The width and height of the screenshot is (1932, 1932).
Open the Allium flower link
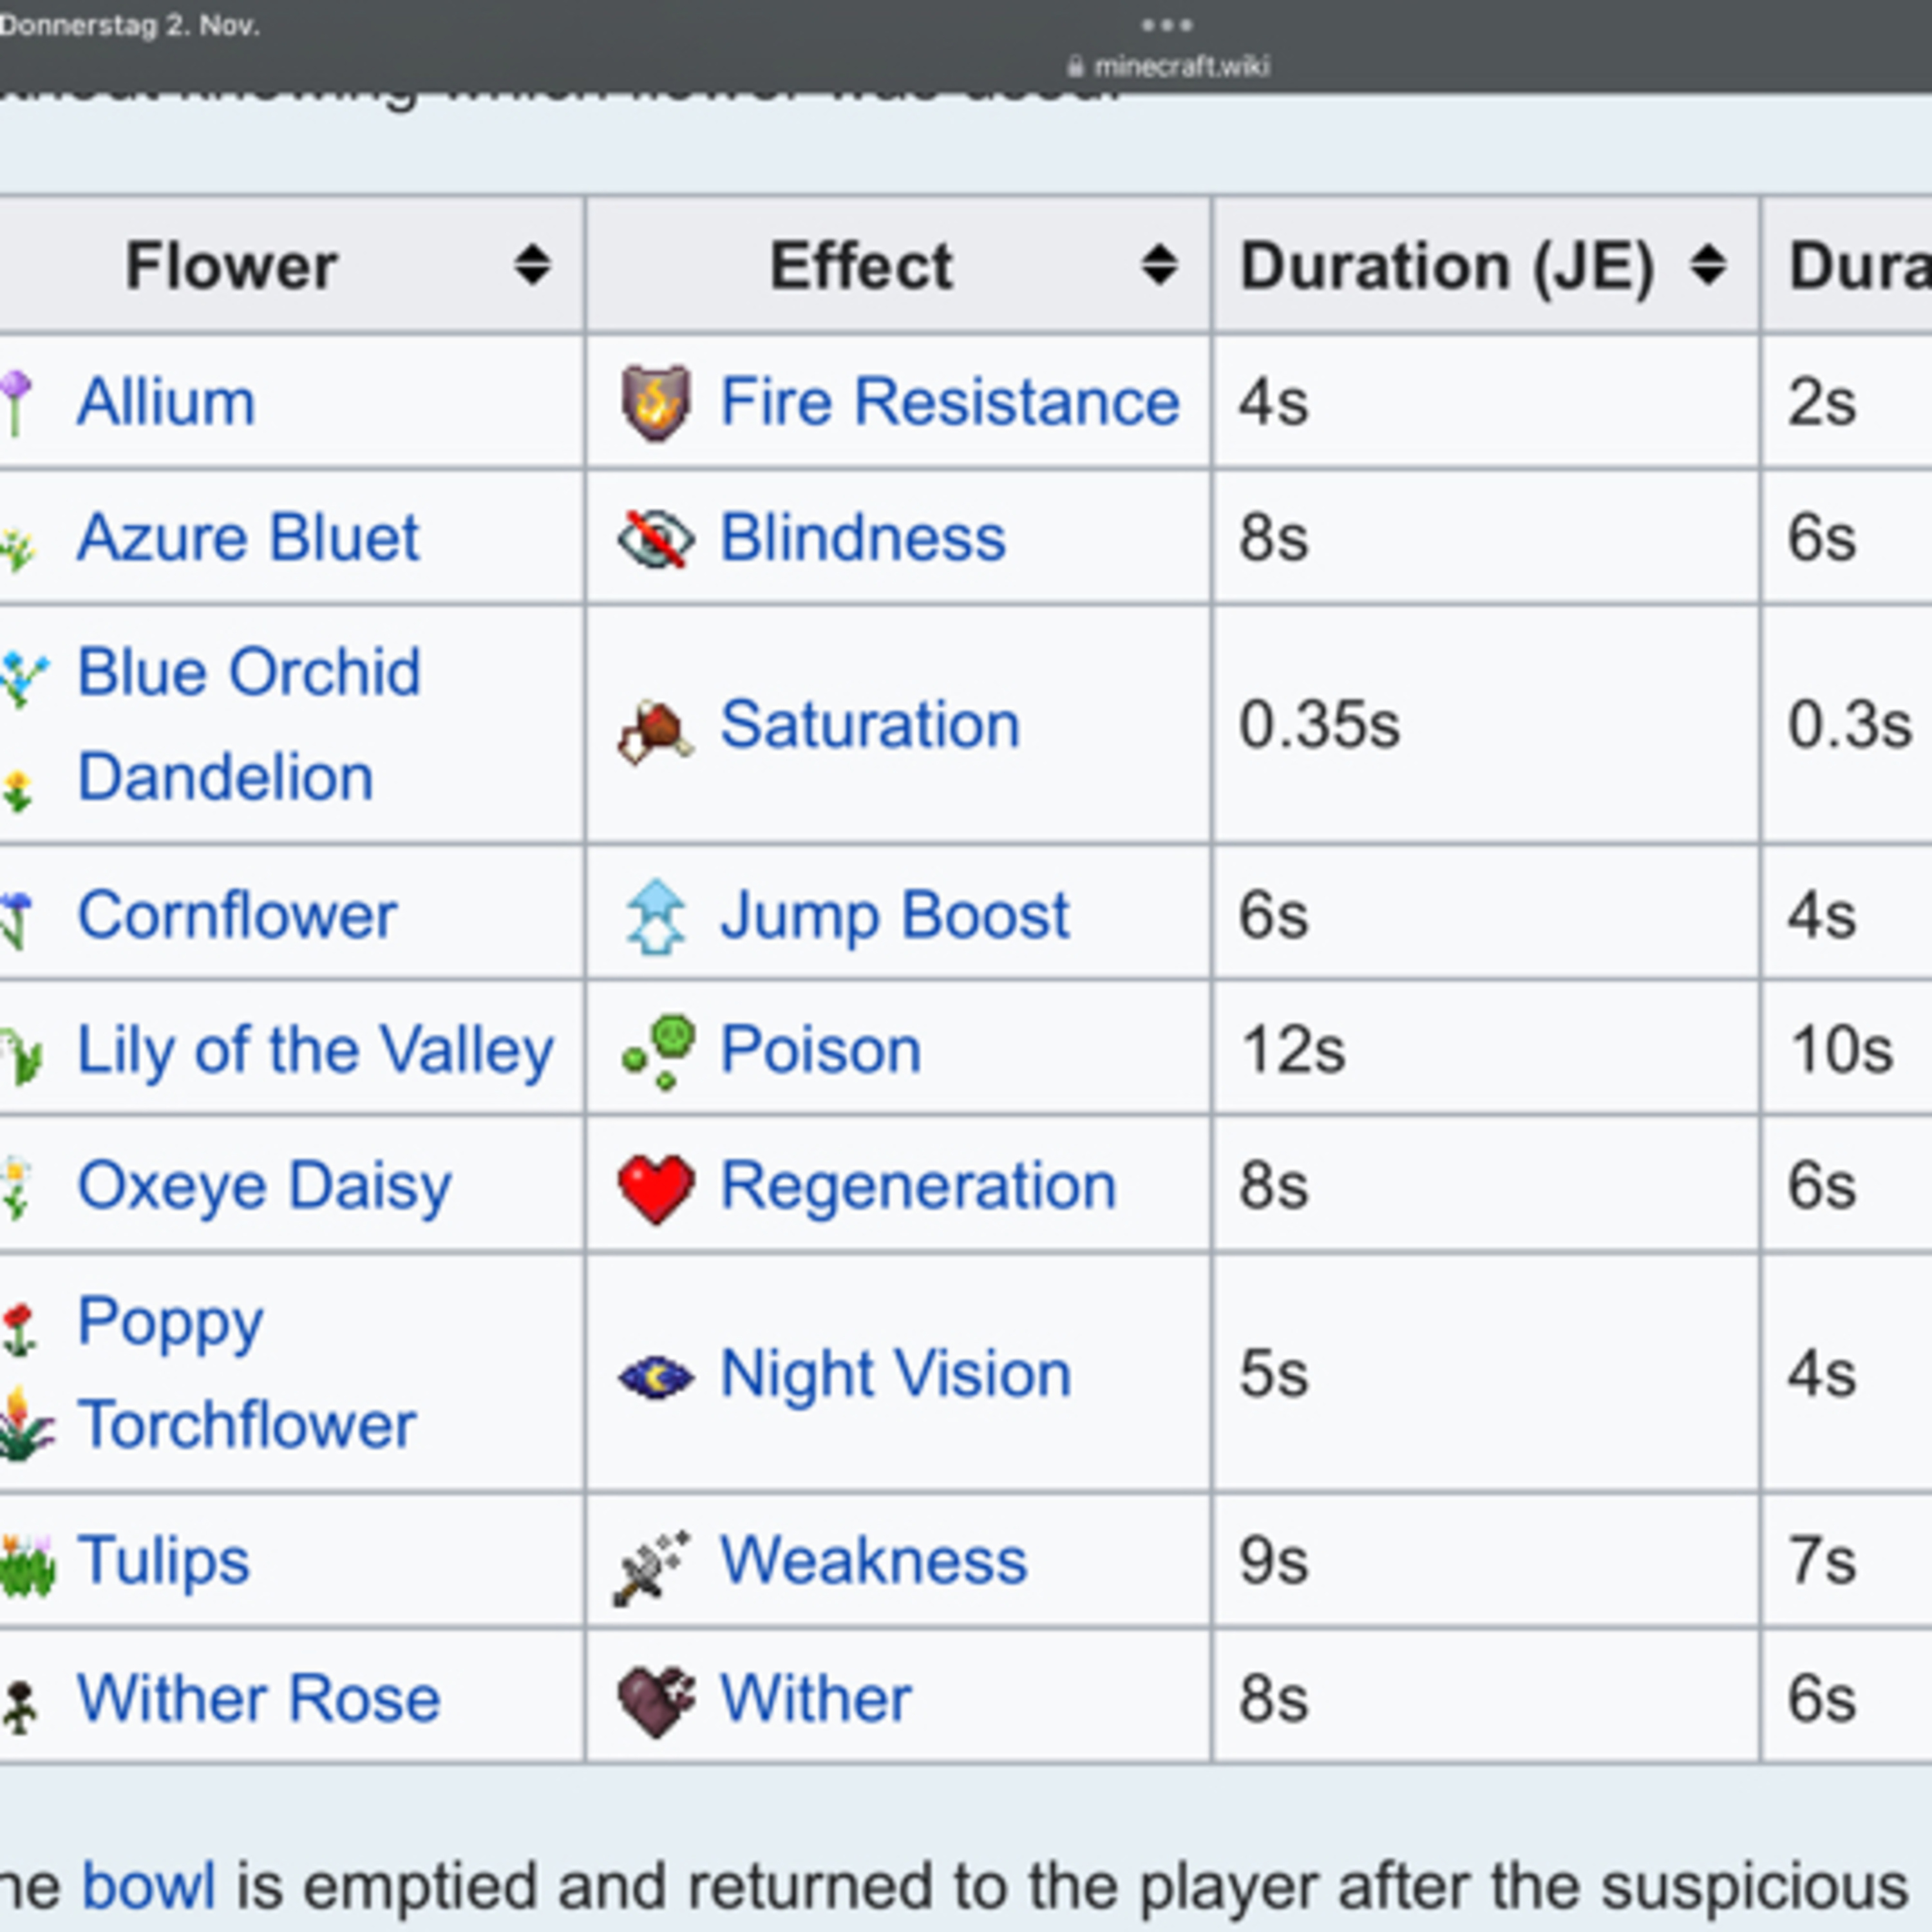click(x=166, y=402)
